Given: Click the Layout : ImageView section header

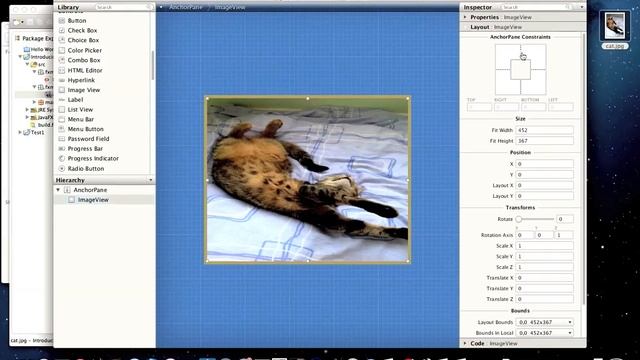Looking at the screenshot, I should (x=522, y=27).
